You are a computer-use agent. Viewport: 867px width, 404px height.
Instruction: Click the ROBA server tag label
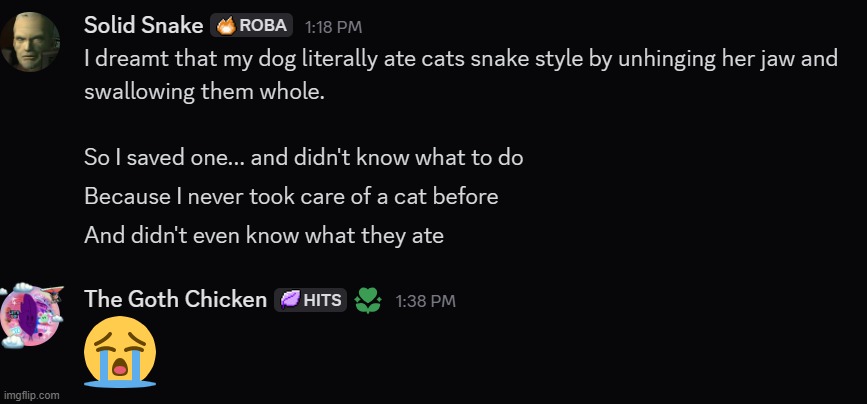[264, 25]
